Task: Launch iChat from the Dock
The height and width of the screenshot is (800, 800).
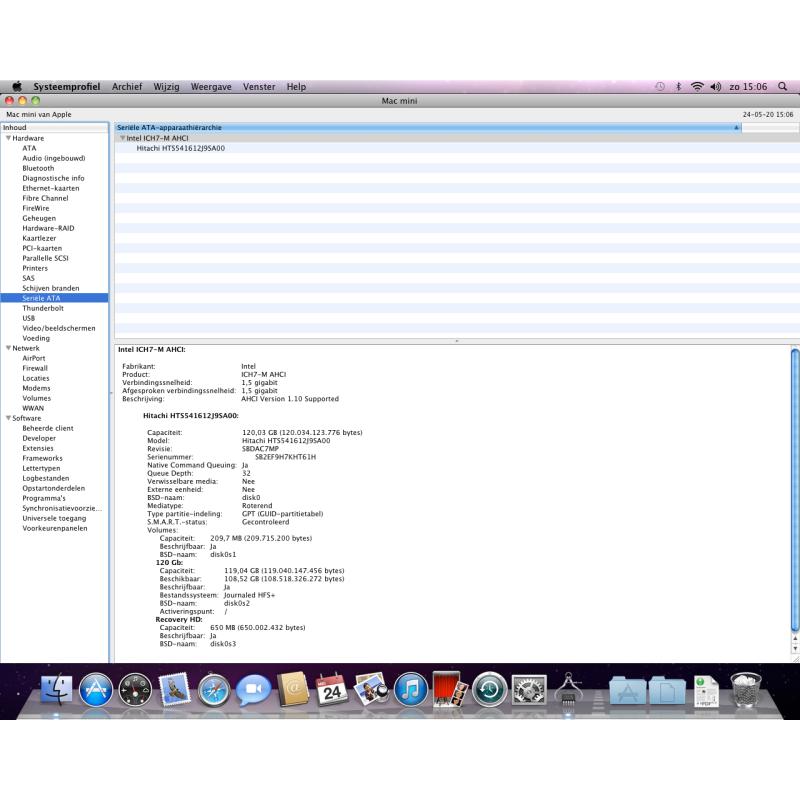Action: point(254,689)
